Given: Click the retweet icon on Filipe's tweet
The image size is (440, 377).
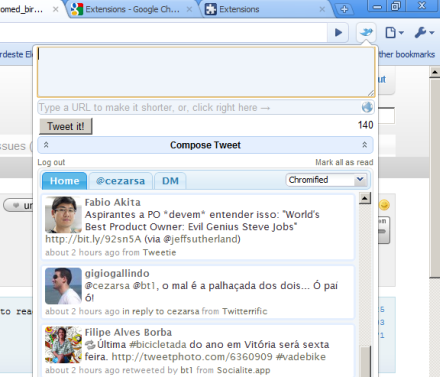Looking at the screenshot, I should tap(90, 344).
